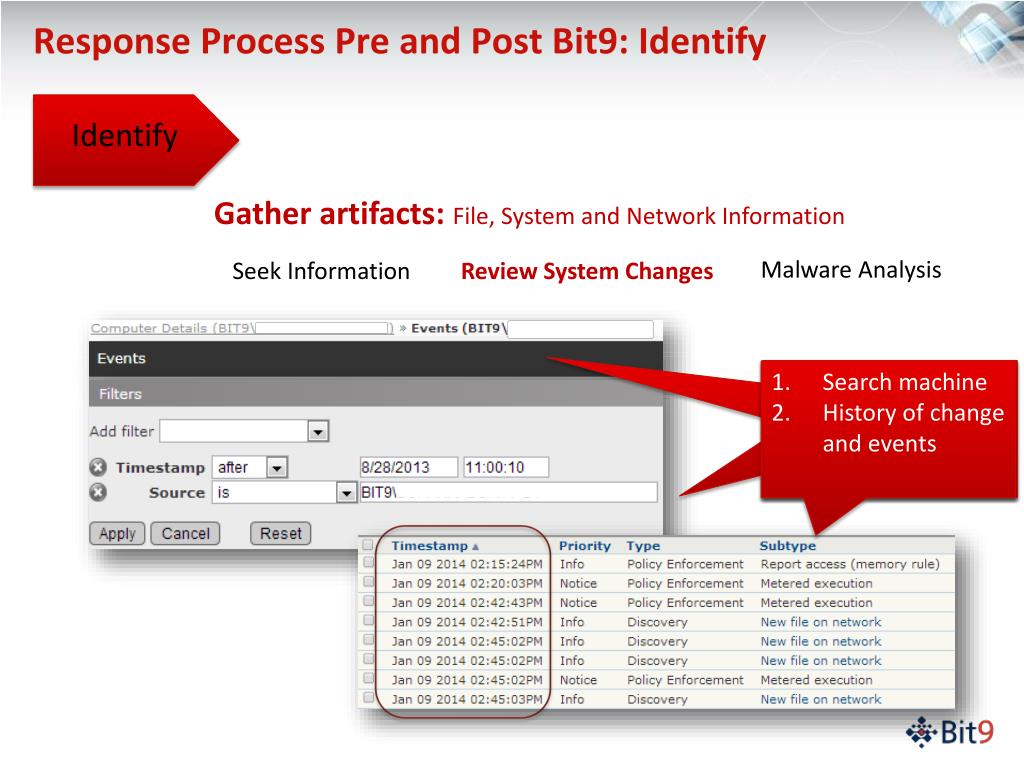Click Notice priority in 02:20:03PM row
The height and width of the screenshot is (768, 1024).
point(578,583)
